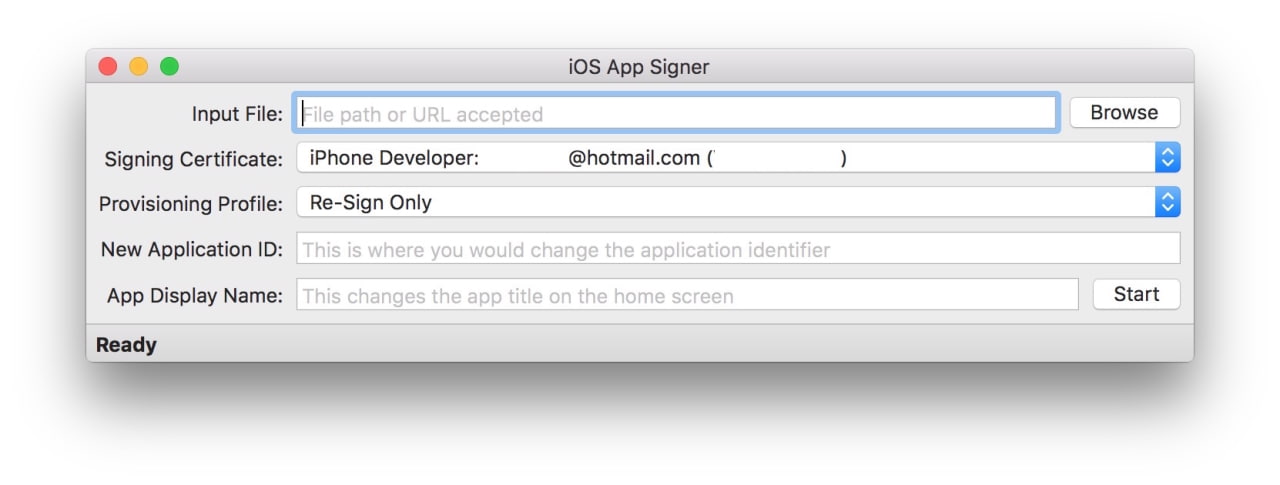
Task: Click the Provisioning Profile label
Action: [191, 204]
